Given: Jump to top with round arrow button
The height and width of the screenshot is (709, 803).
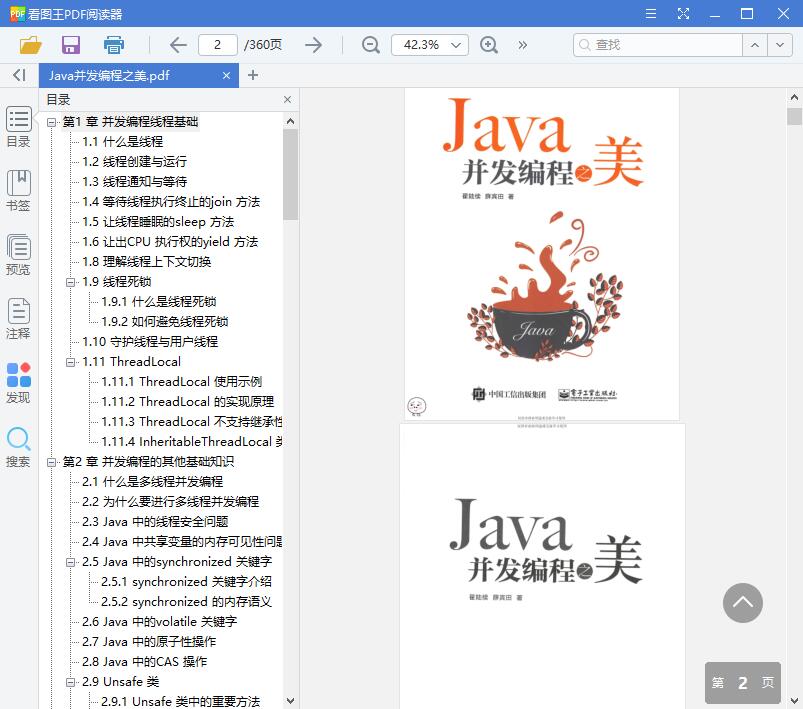Looking at the screenshot, I should 743,603.
